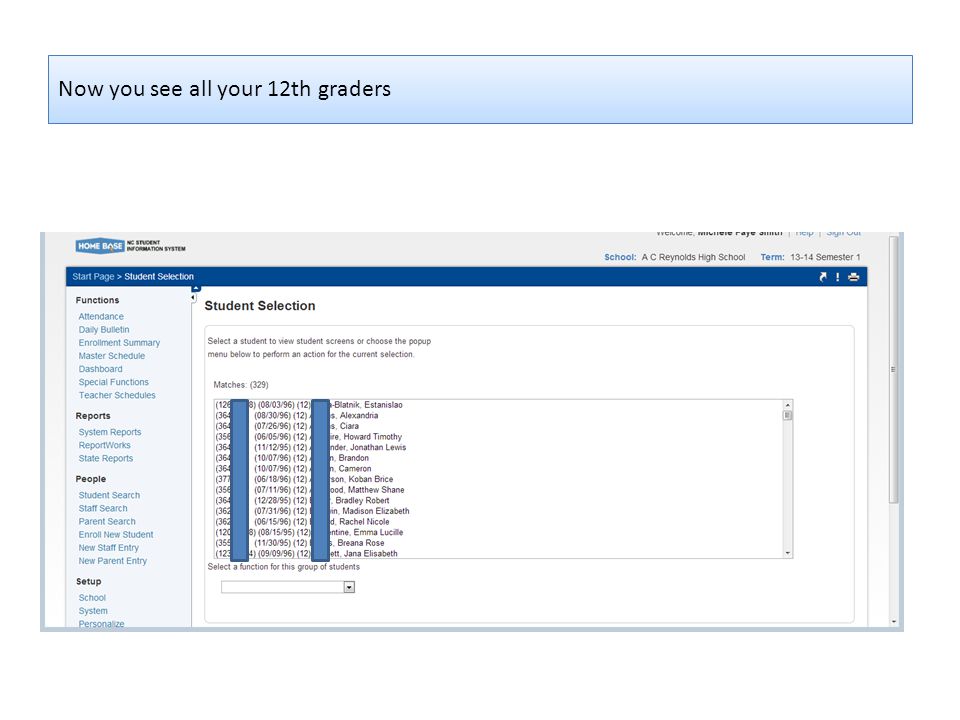Image resolution: width=960 pixels, height=720 pixels.
Task: Select the Jonathan Lewis student row
Action: coord(498,448)
